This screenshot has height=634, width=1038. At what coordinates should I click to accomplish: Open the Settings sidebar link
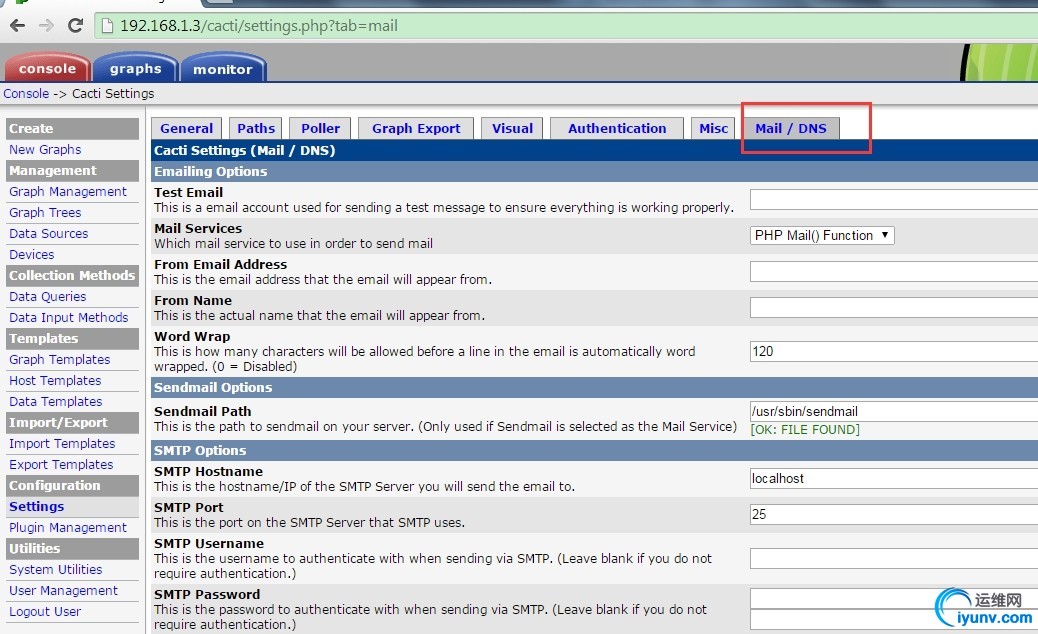pos(36,506)
